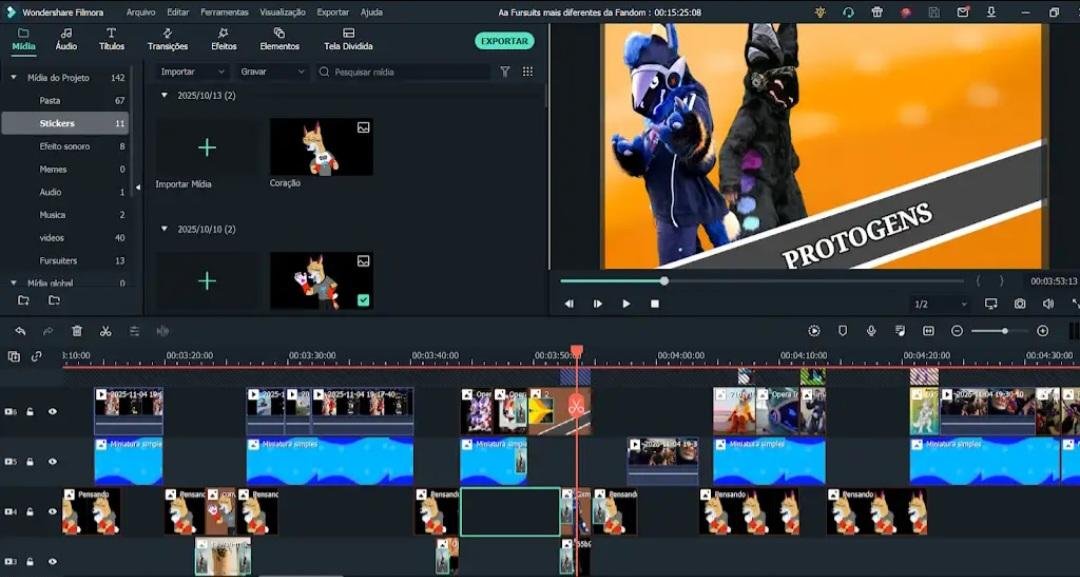Screen dimensions: 1080x577
Task: Take a snapshot with the camera icon
Action: click(x=1020, y=304)
